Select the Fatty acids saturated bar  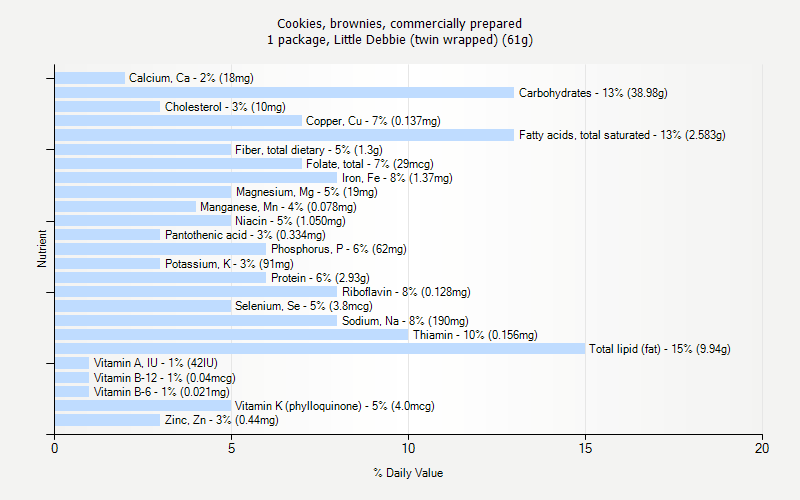tap(285, 135)
